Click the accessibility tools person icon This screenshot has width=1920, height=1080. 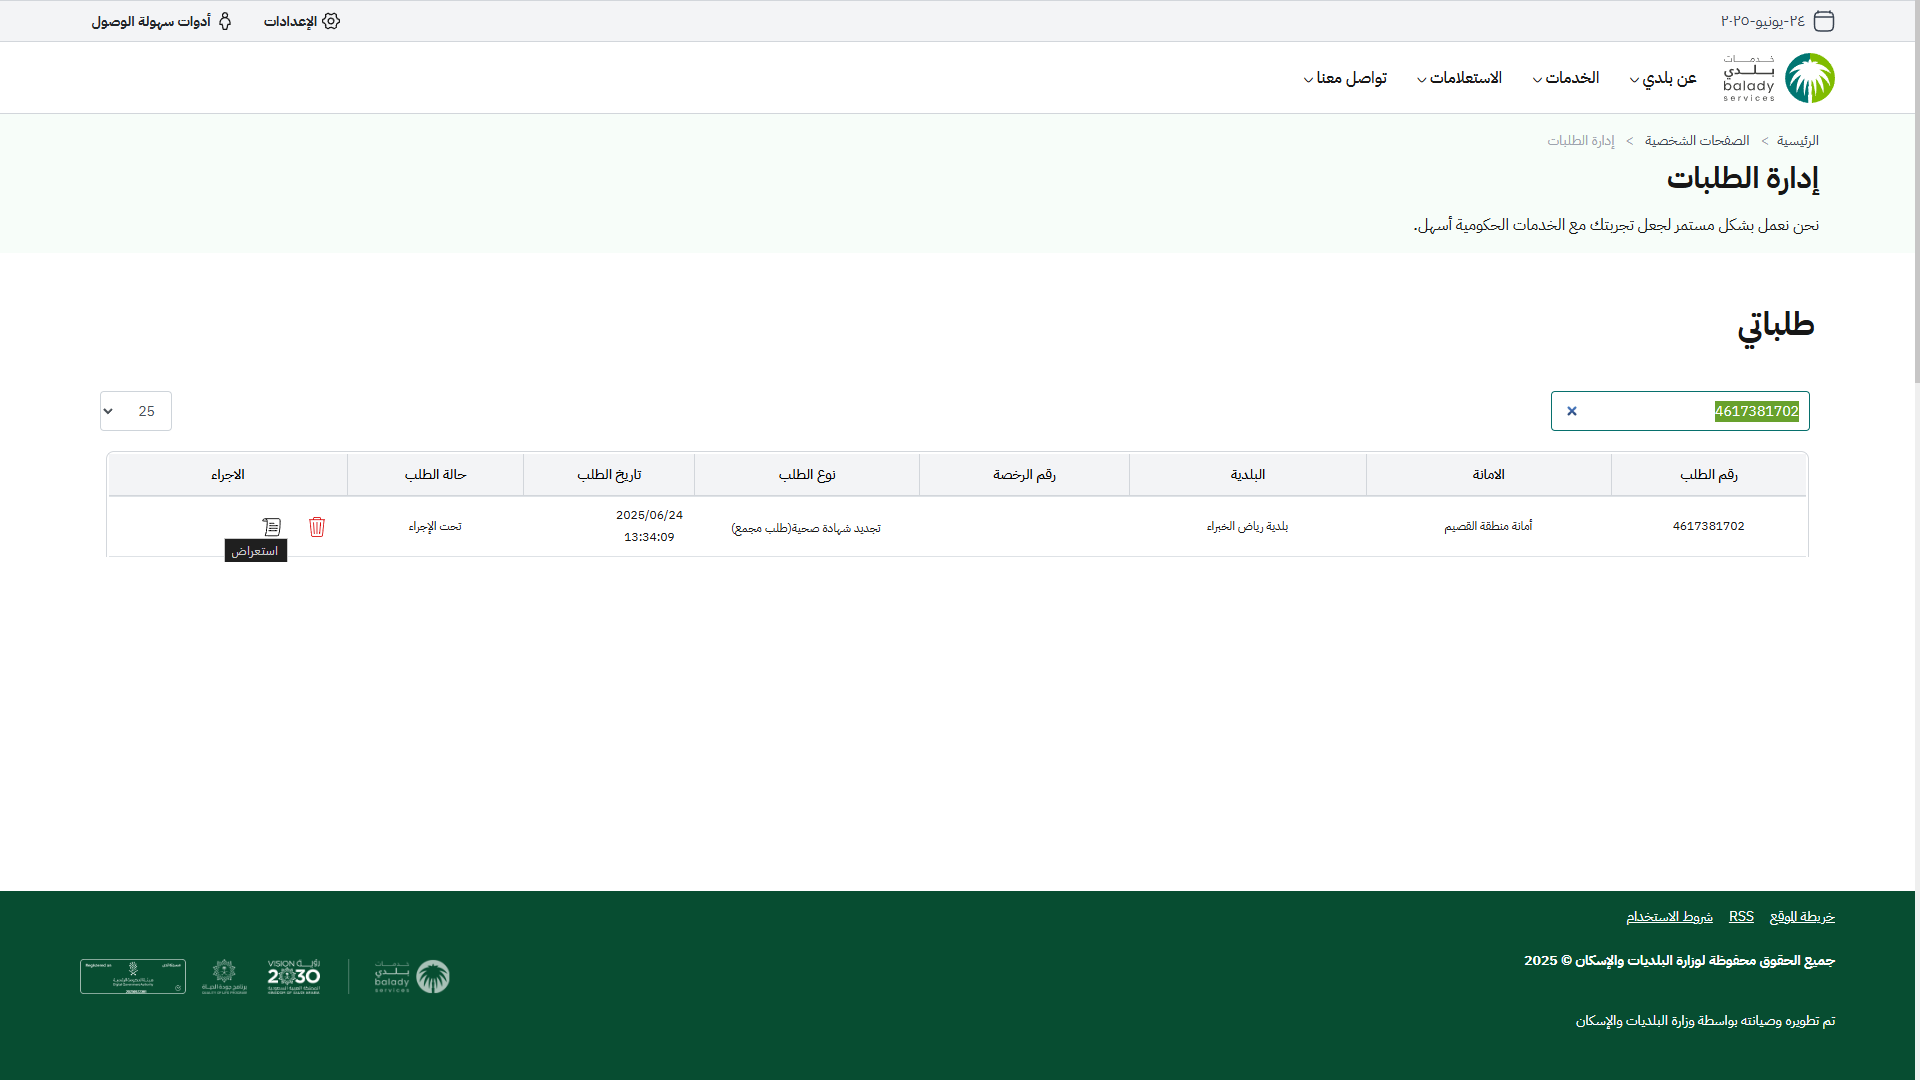click(x=225, y=21)
